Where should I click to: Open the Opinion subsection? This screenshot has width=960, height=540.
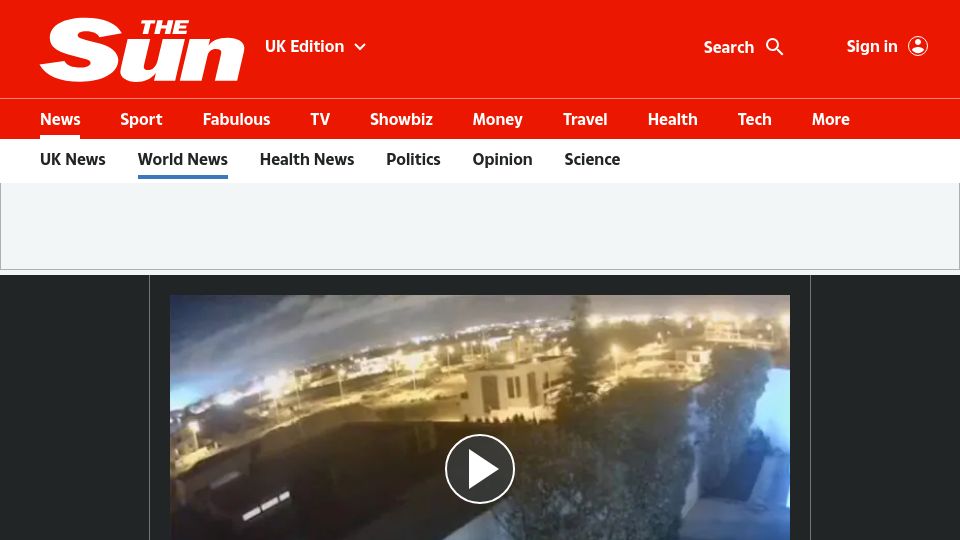click(x=502, y=159)
